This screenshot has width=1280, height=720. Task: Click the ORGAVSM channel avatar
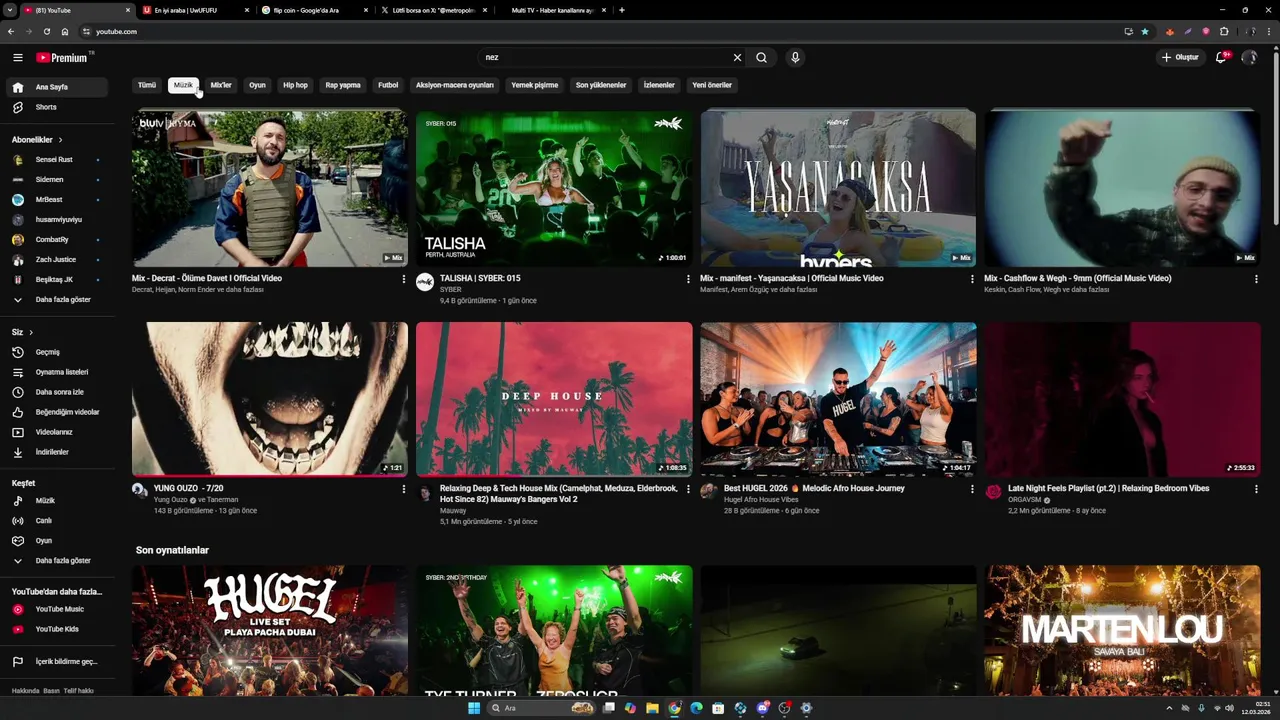pos(993,492)
